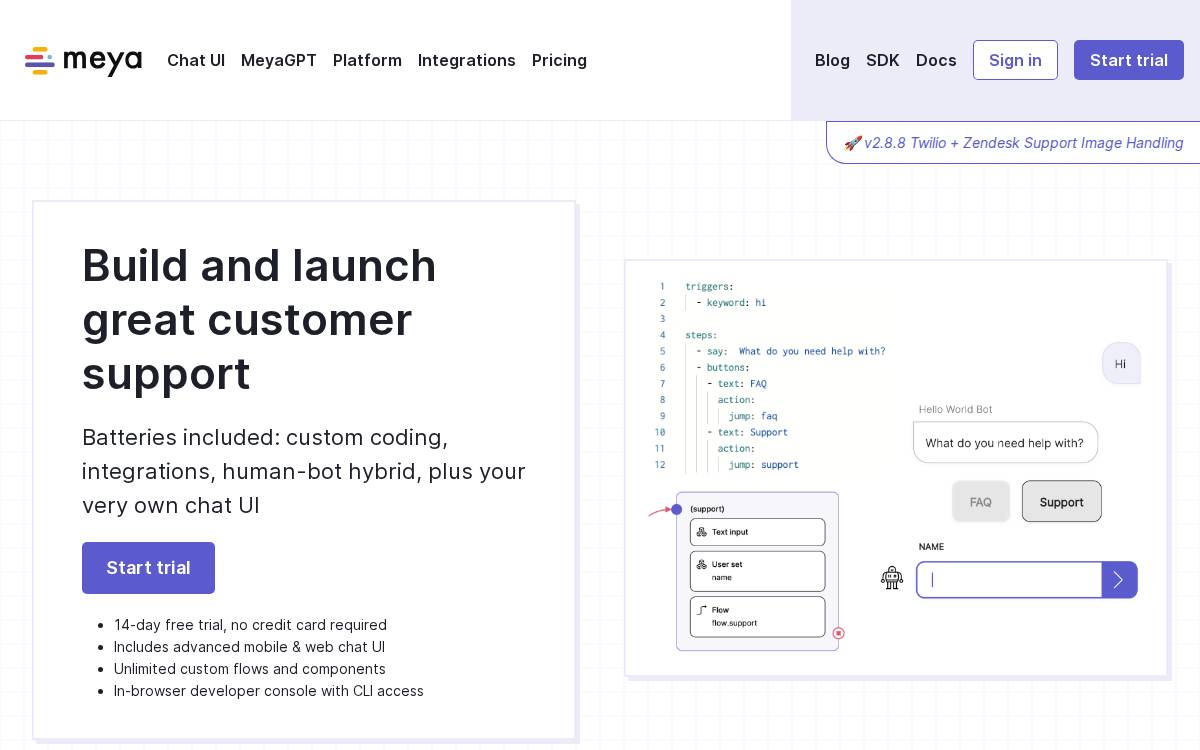The image size is (1200, 750).
Task: Click the rocket icon in announcement banner
Action: pyautogui.click(x=852, y=143)
